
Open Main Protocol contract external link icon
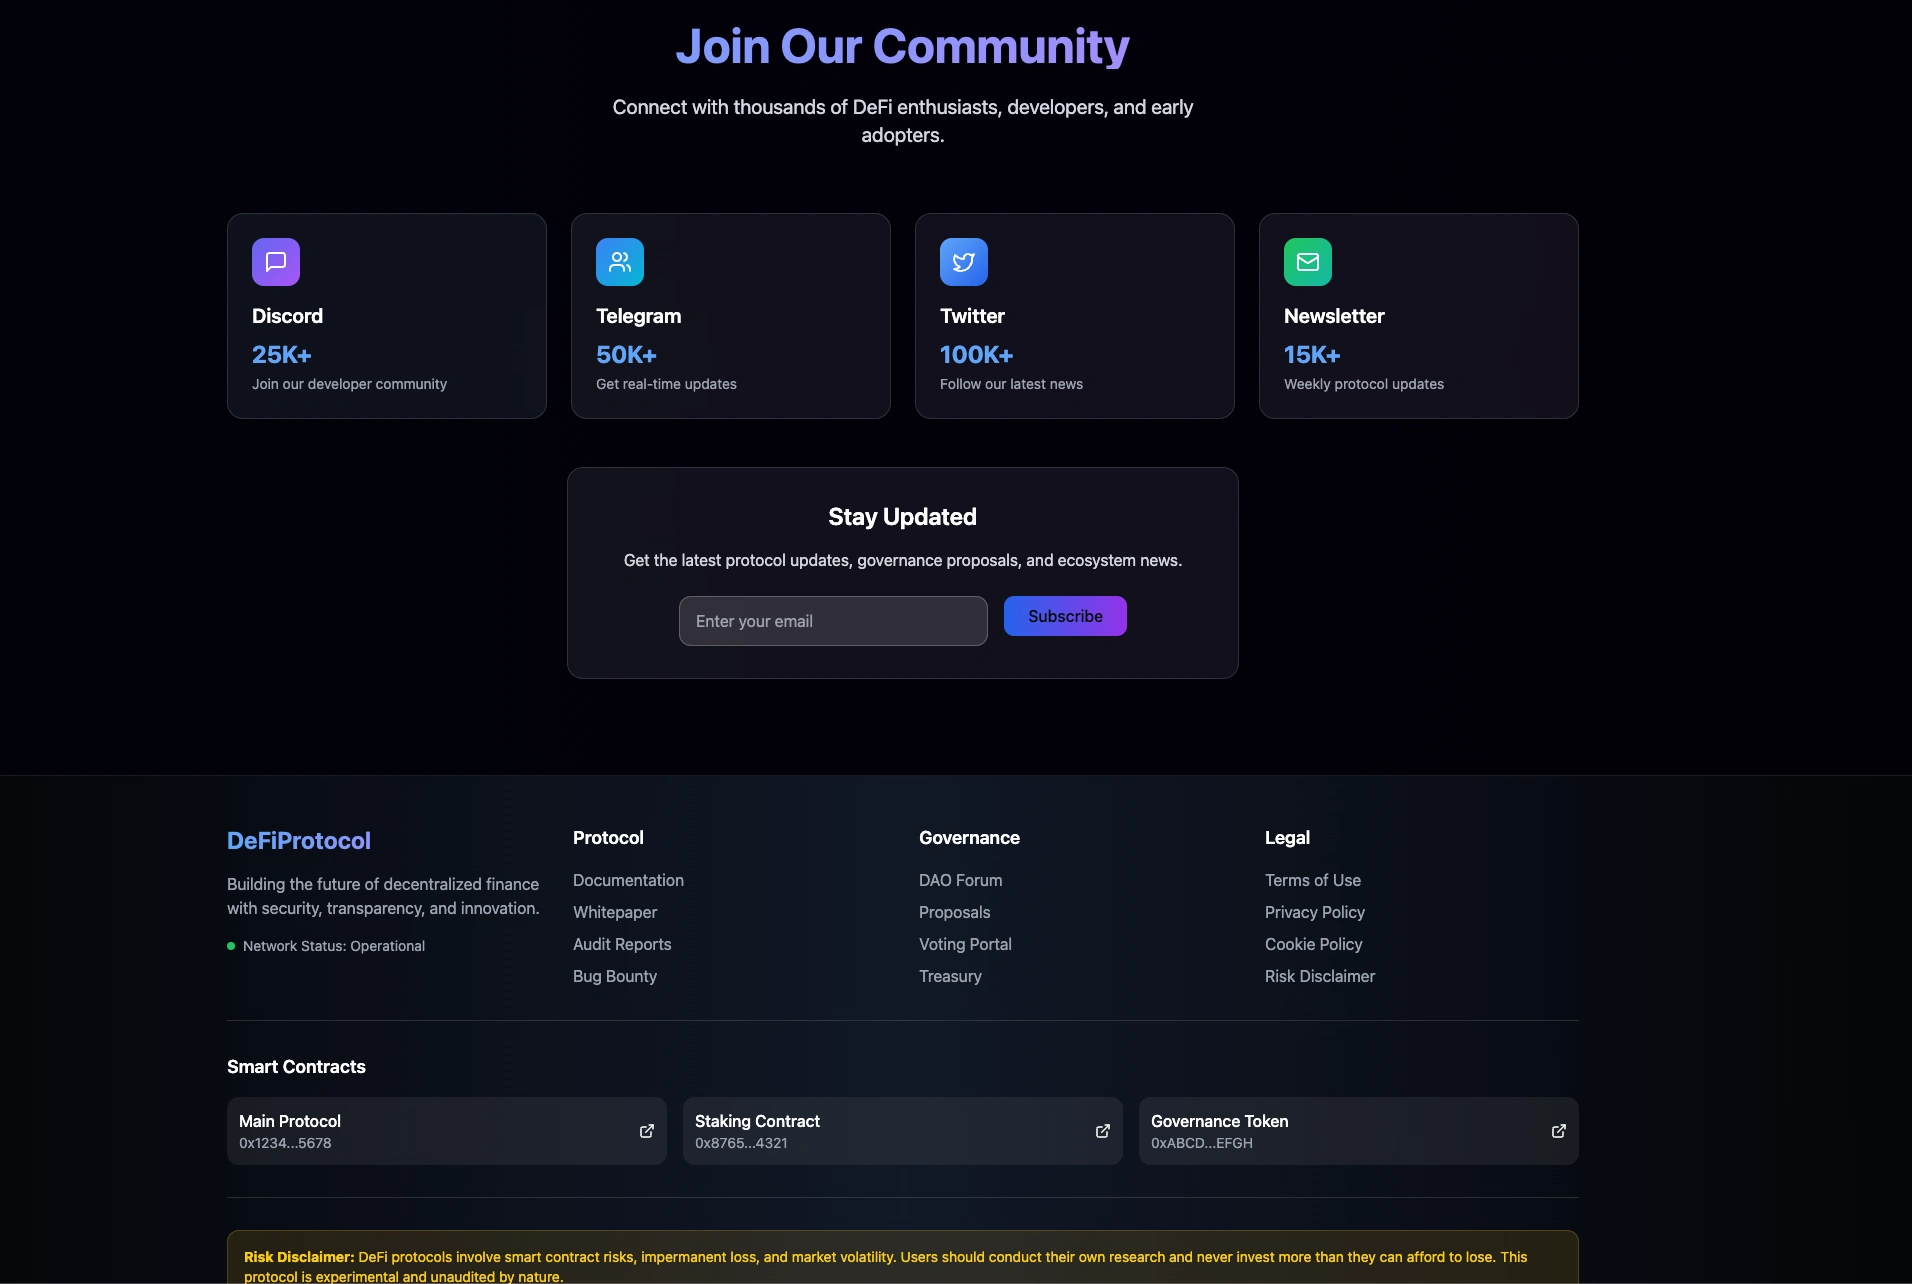click(x=647, y=1131)
